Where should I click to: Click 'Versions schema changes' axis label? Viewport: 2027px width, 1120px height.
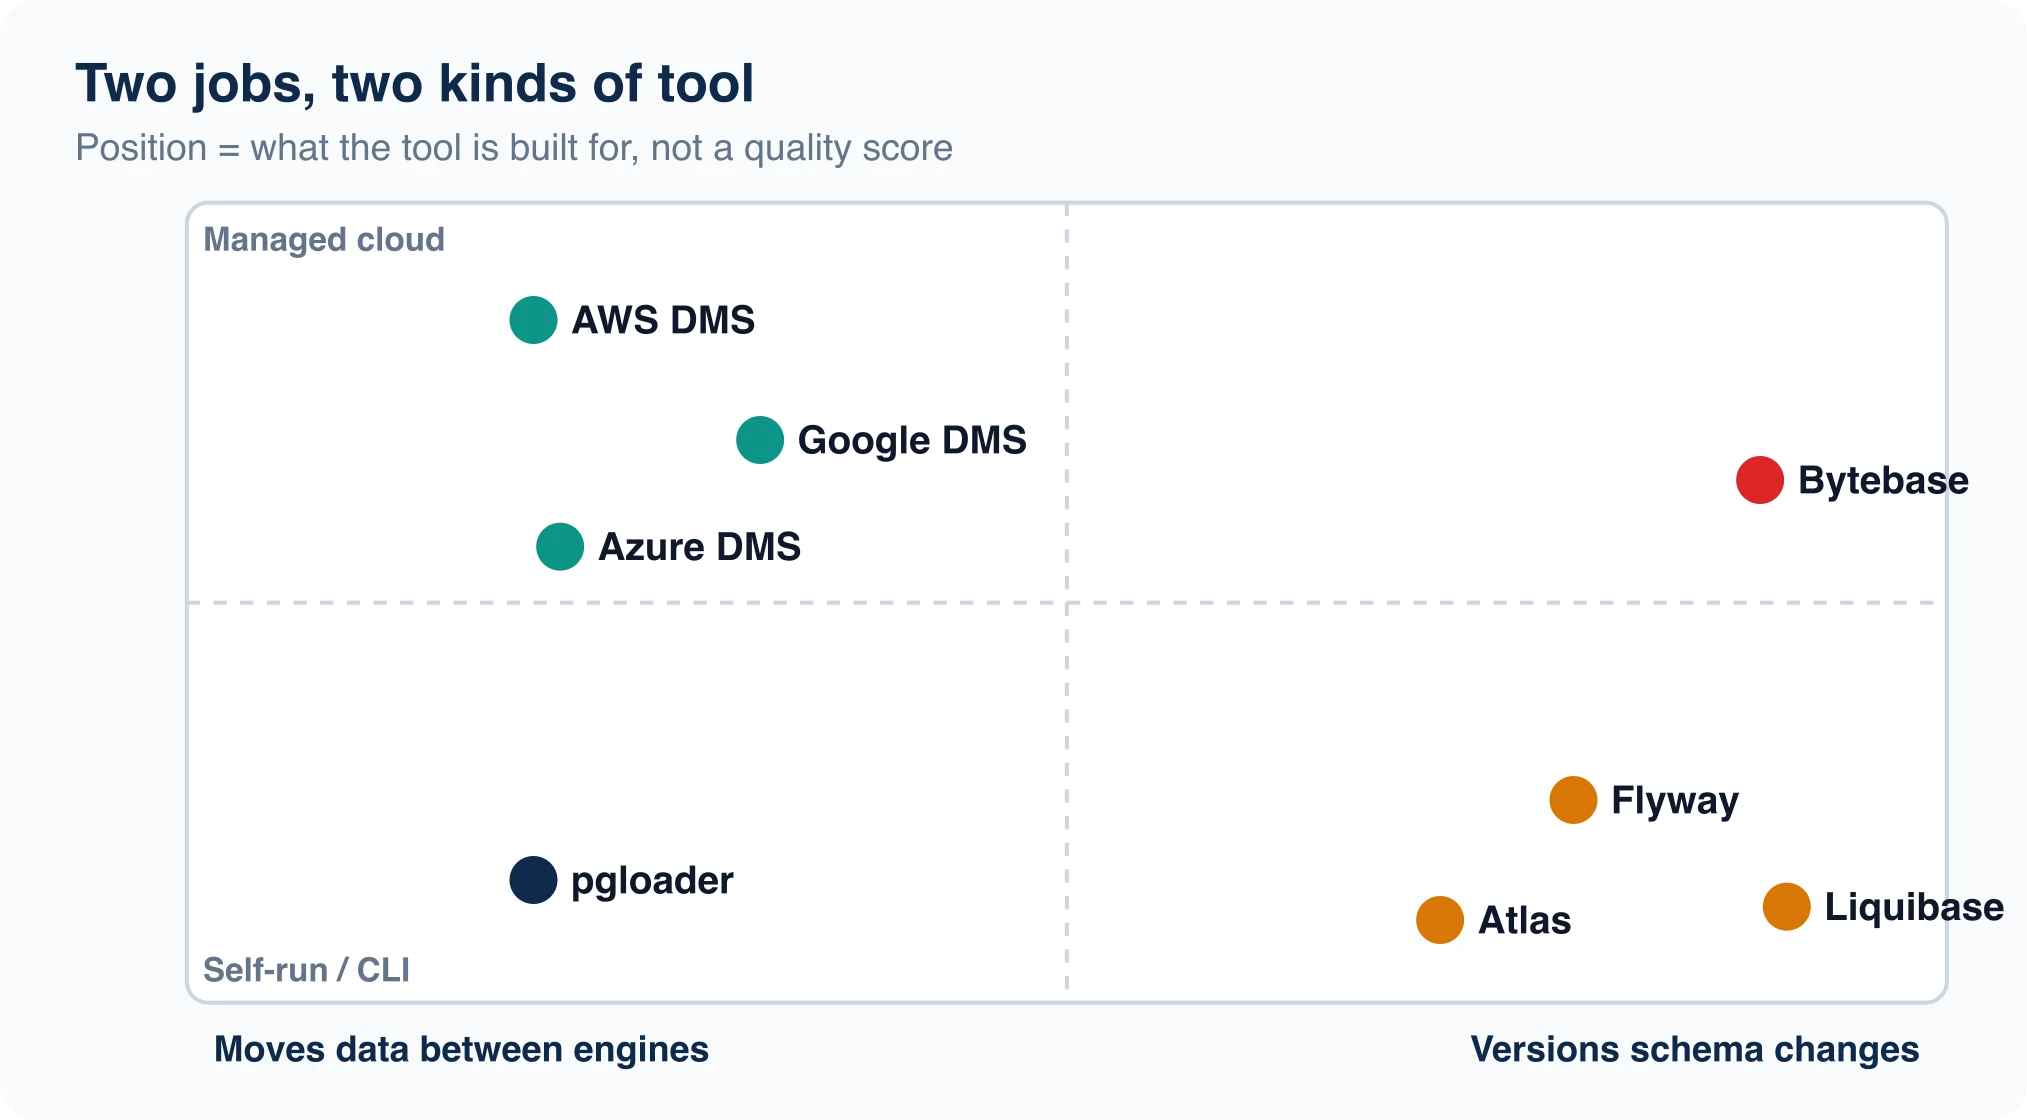(1694, 1050)
